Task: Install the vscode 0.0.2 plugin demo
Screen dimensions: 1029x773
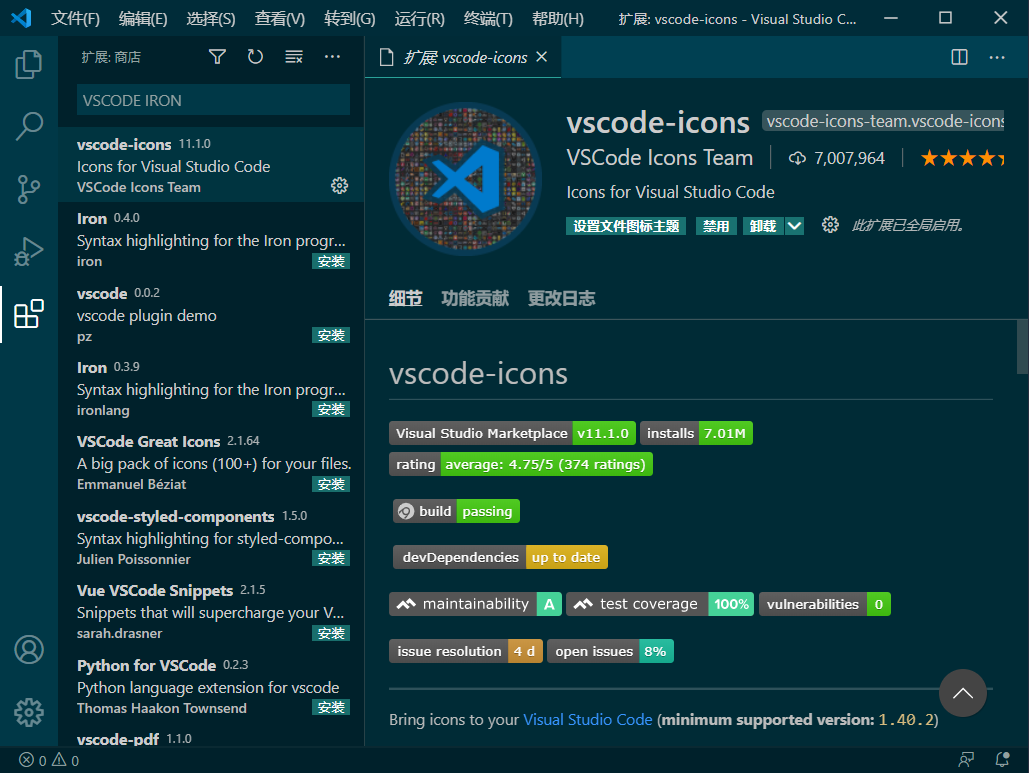Action: (x=331, y=335)
